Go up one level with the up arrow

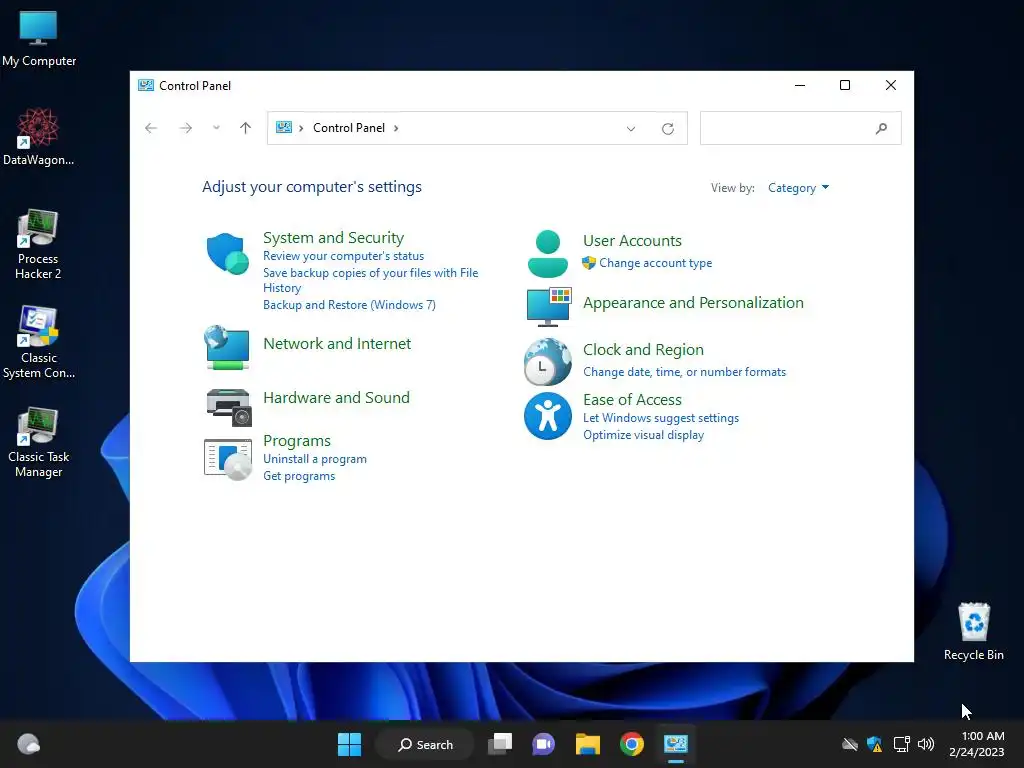click(x=246, y=128)
